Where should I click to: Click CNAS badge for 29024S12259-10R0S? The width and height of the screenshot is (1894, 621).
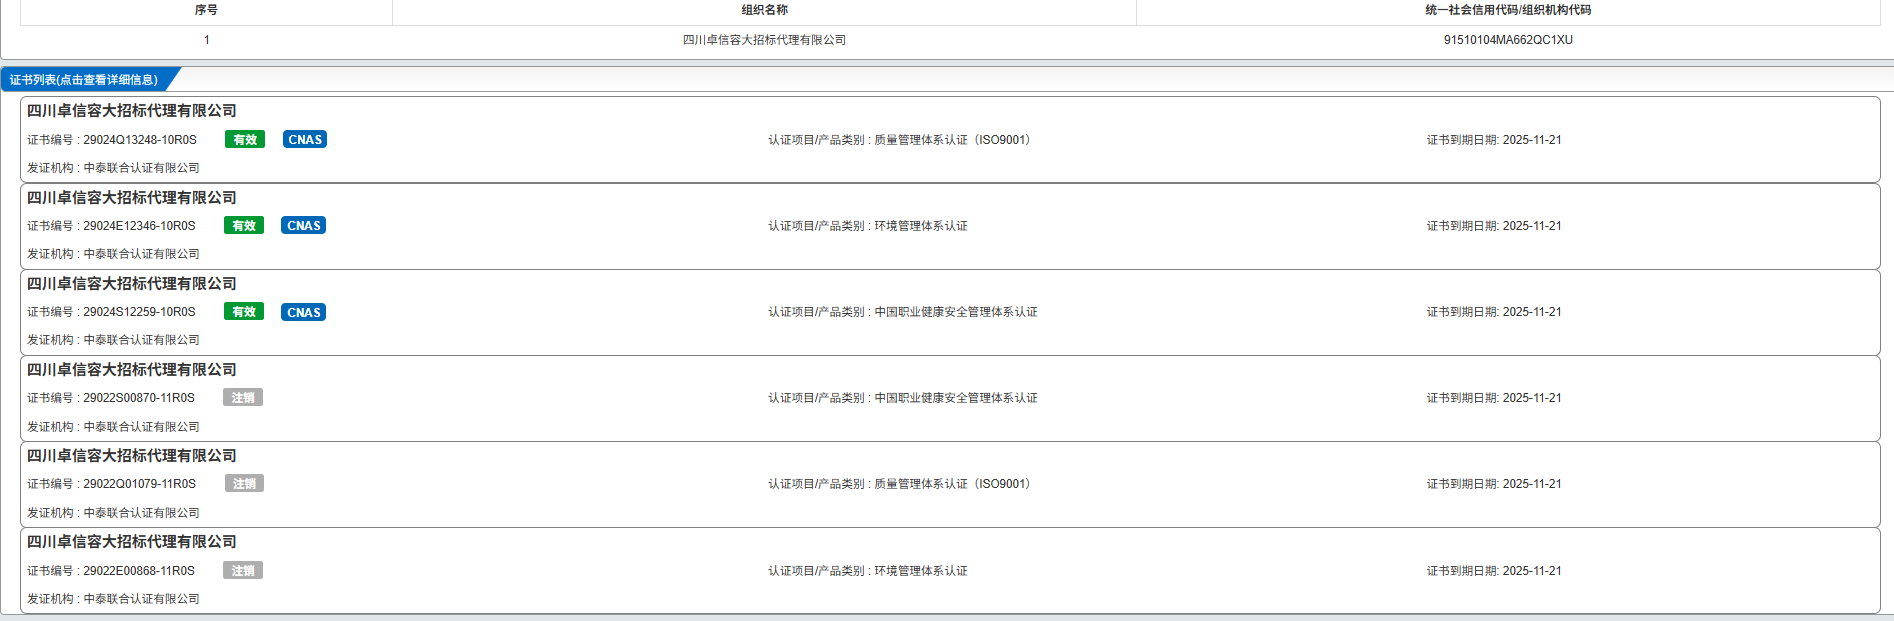(x=304, y=312)
